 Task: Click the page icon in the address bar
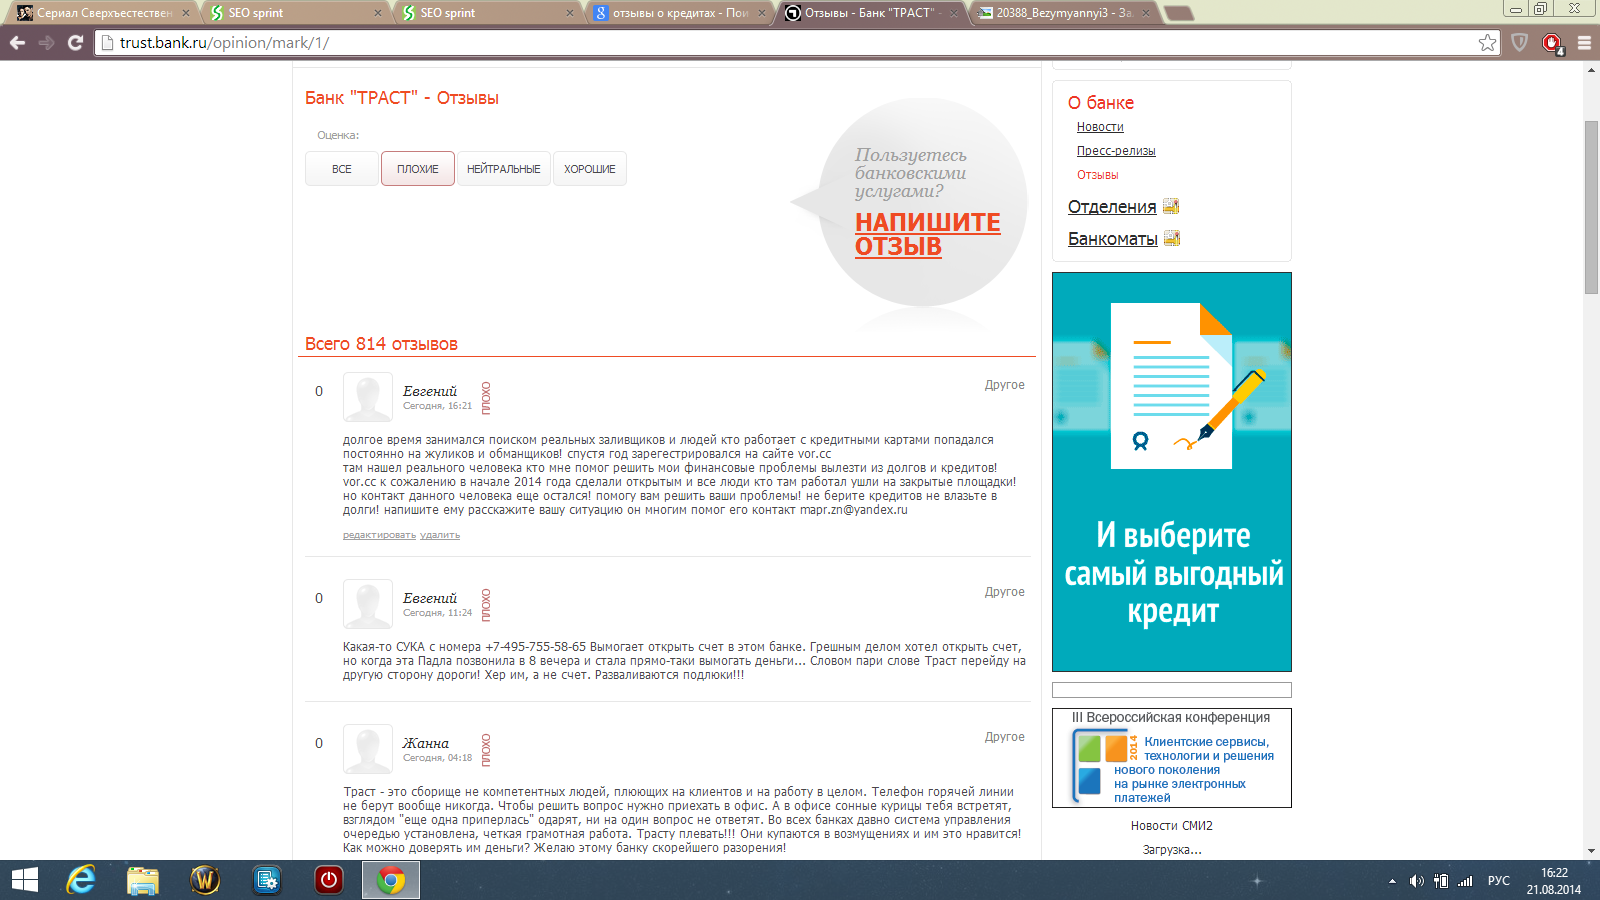click(x=108, y=43)
